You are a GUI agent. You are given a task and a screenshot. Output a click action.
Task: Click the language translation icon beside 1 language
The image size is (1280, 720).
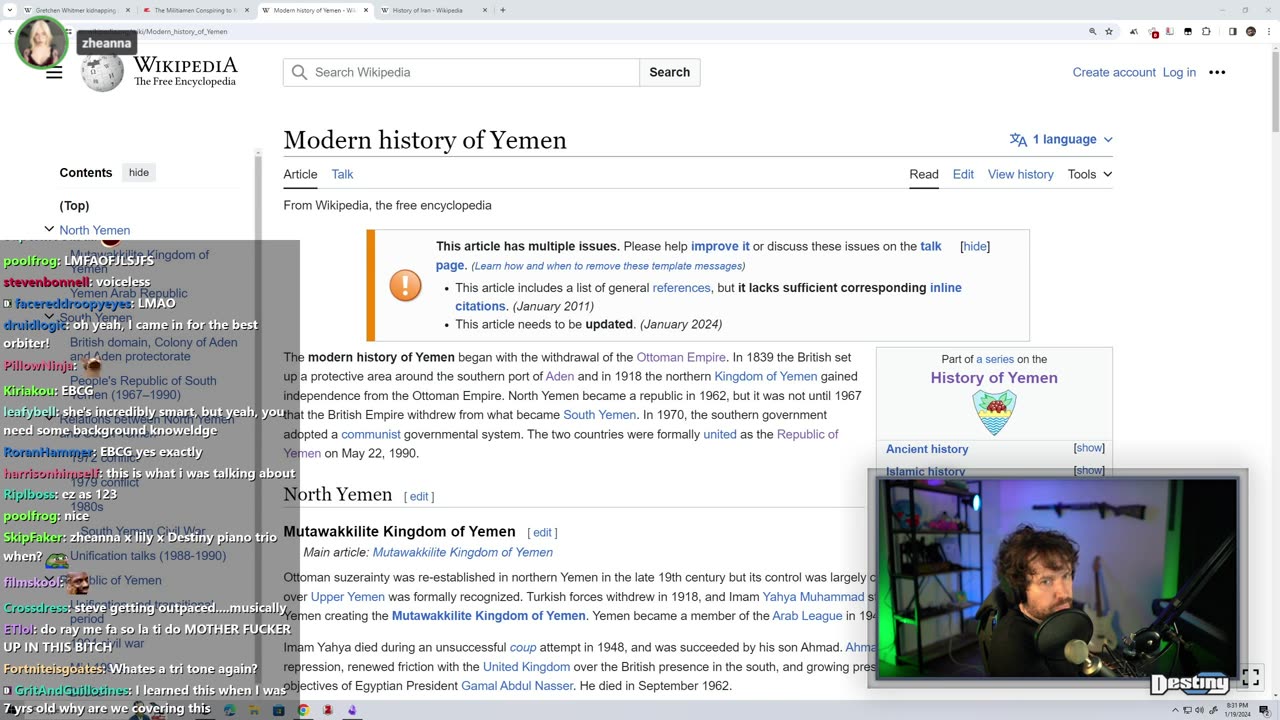(1018, 139)
